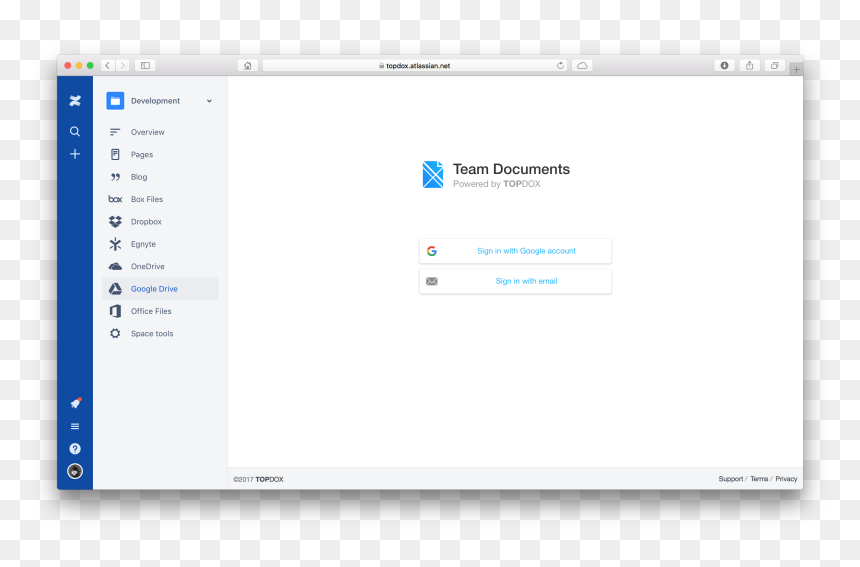Click the OneDrive cloud icon

[x=115, y=267]
